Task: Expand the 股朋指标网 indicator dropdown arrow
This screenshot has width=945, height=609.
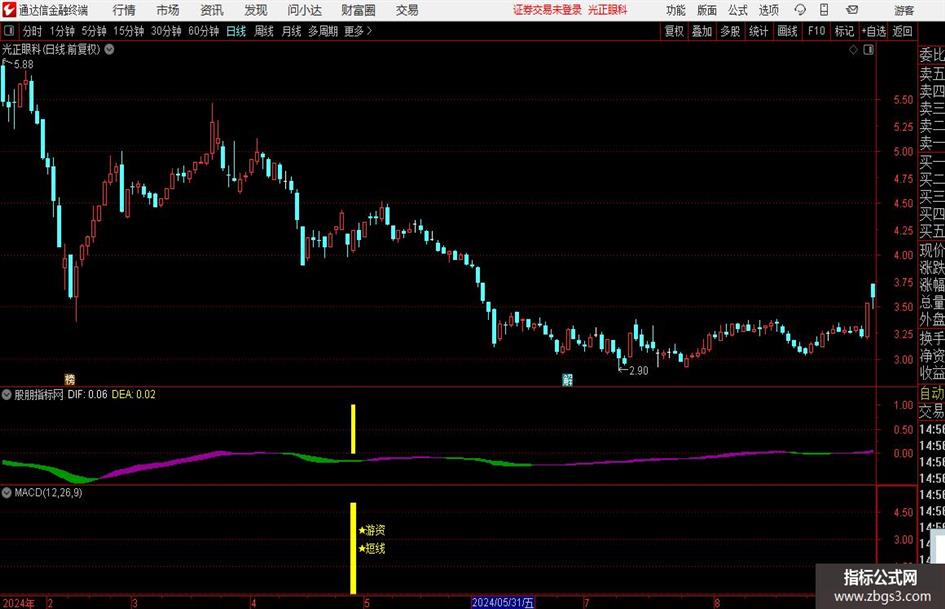Action: coord(7,394)
